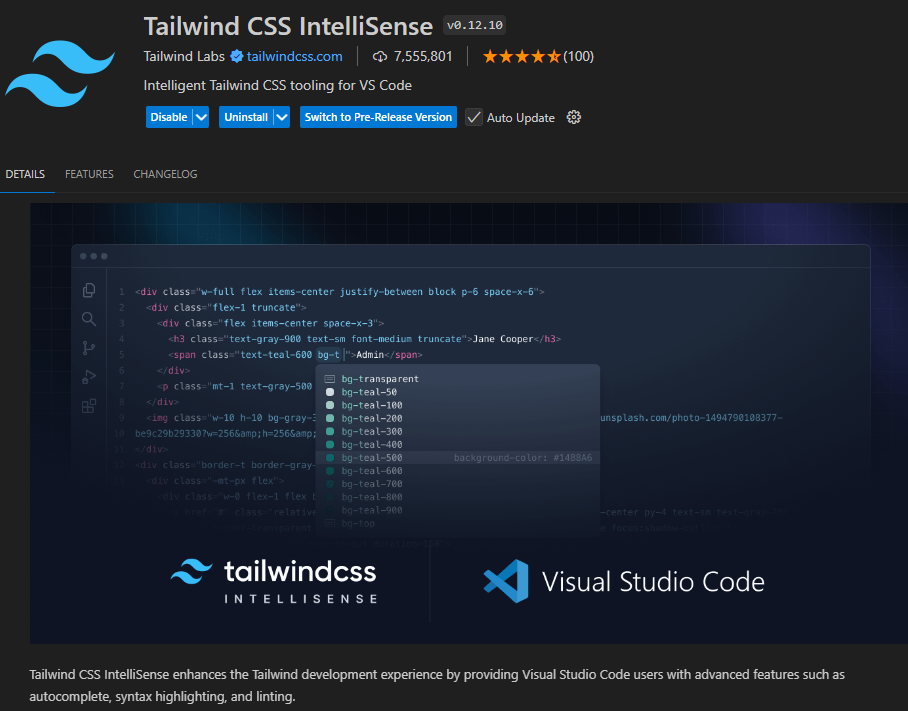This screenshot has width=908, height=711.
Task: Open the extension settings gear
Action: click(573, 118)
